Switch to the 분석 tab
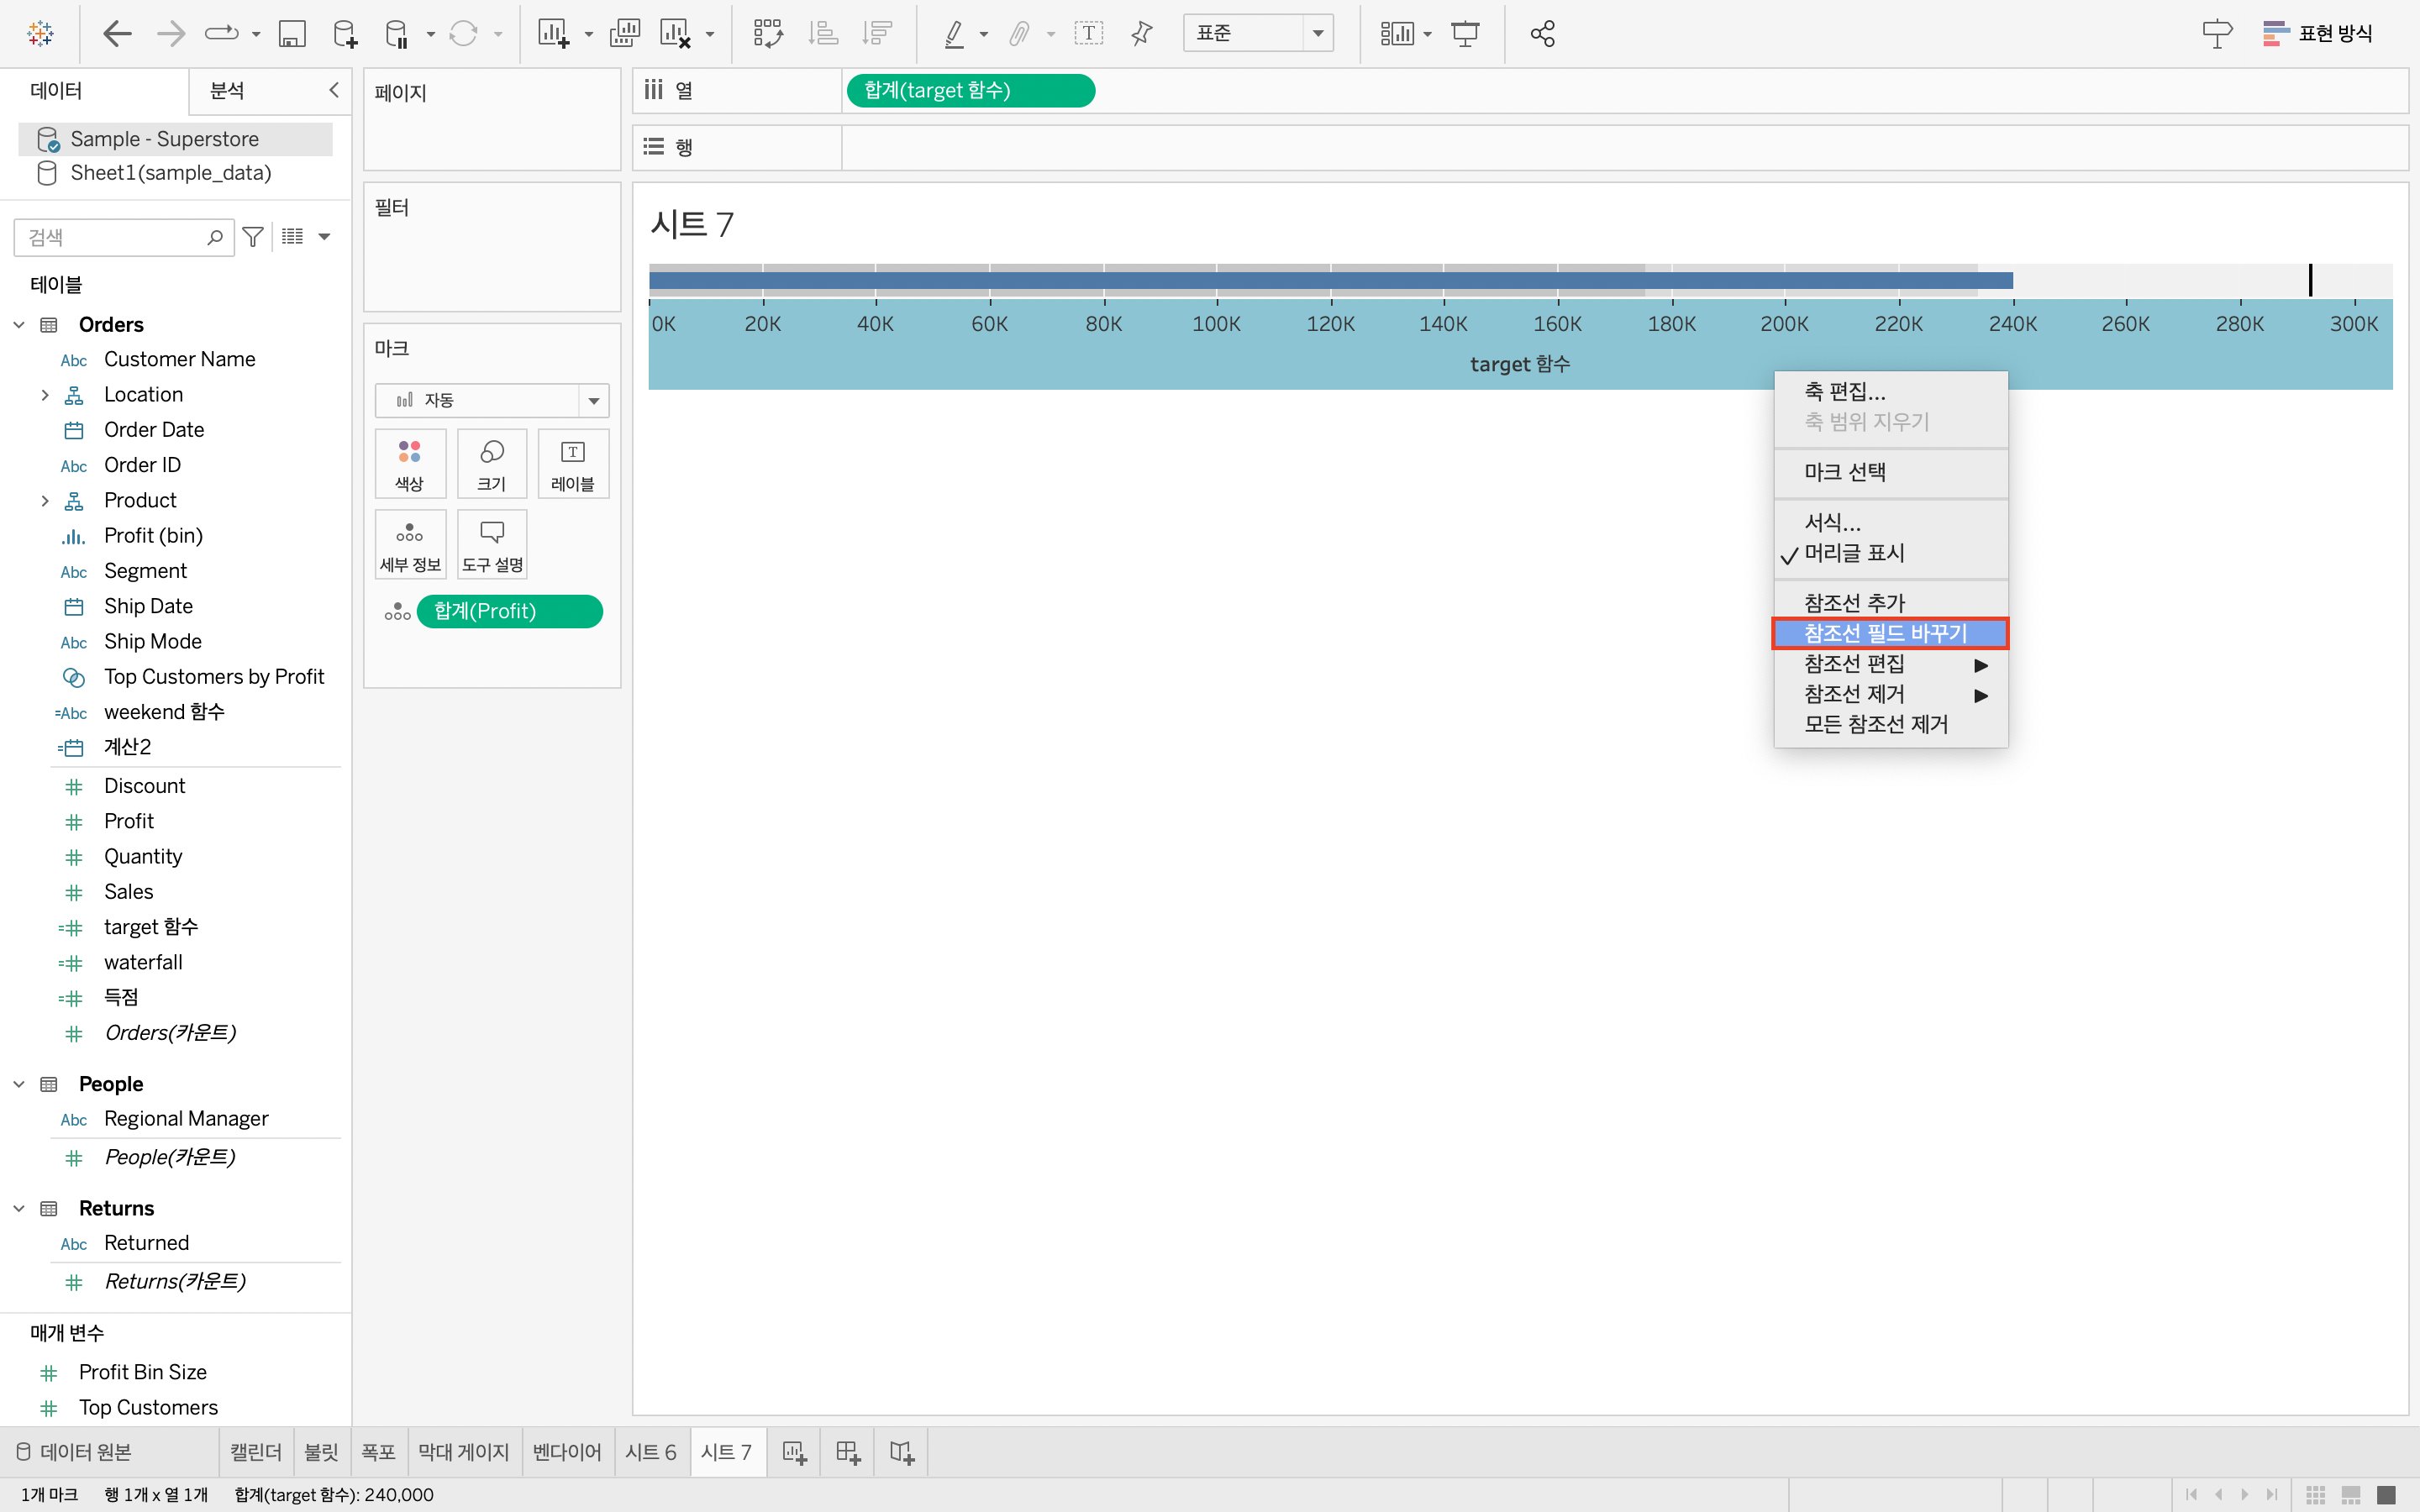 [227, 90]
